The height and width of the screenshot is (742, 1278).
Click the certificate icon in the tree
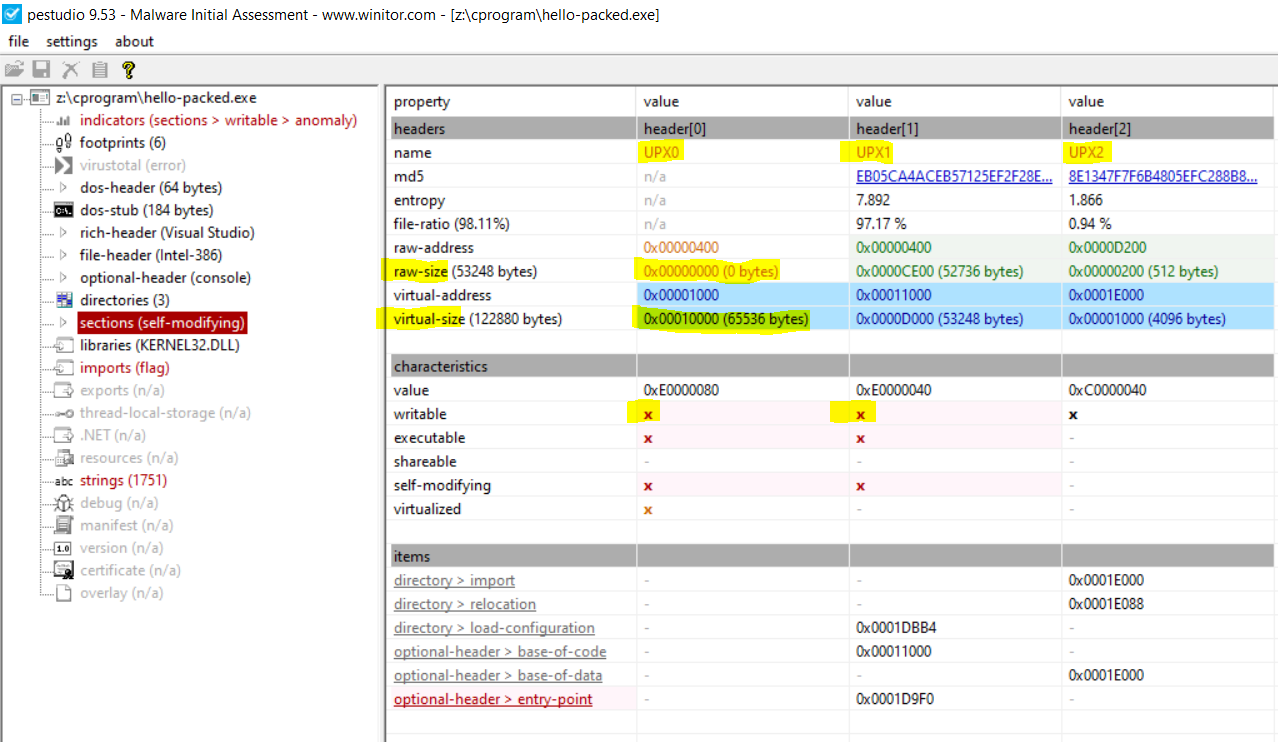pos(63,570)
